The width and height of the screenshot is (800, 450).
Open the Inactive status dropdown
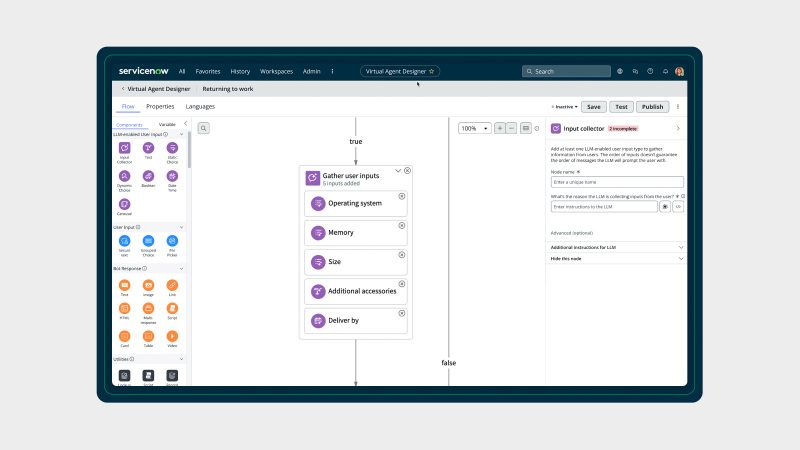point(564,106)
